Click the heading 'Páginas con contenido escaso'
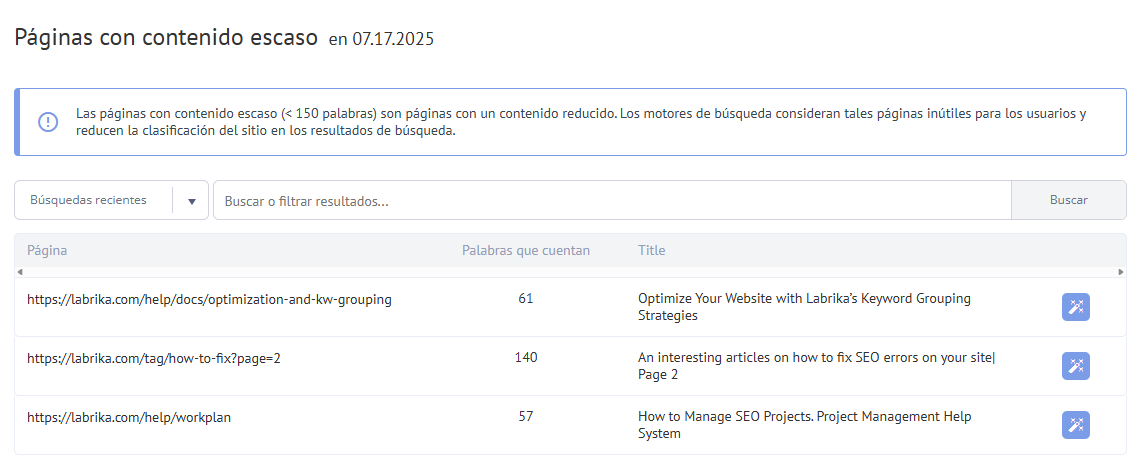Viewport: 1142px width, 455px height. point(166,37)
